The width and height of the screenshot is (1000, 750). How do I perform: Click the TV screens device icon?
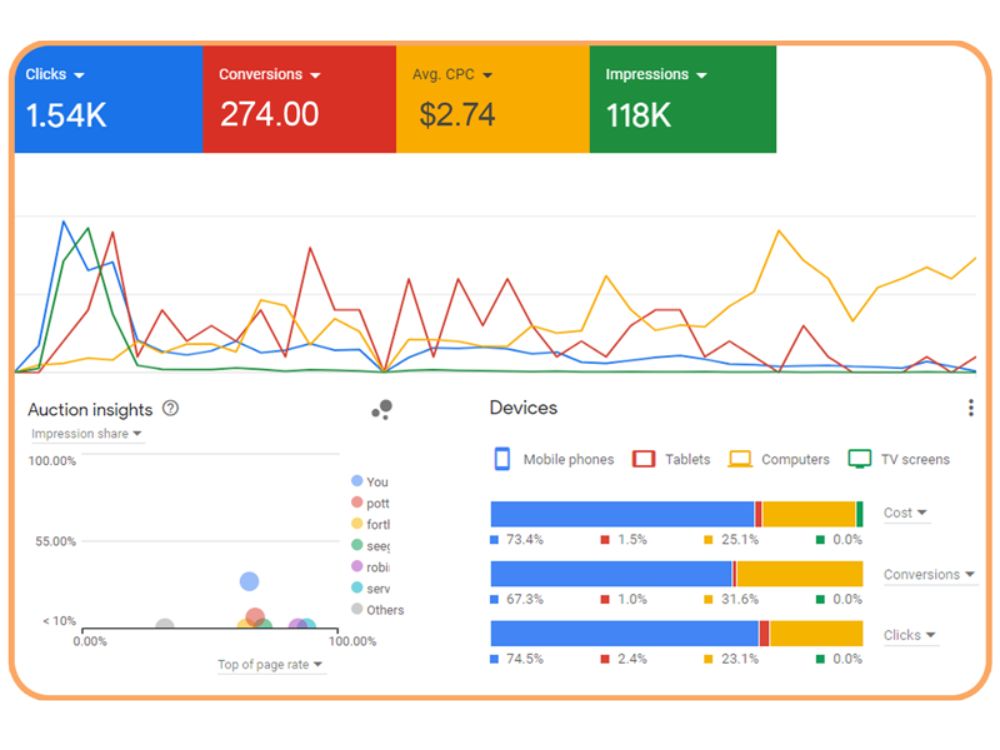[x=860, y=459]
